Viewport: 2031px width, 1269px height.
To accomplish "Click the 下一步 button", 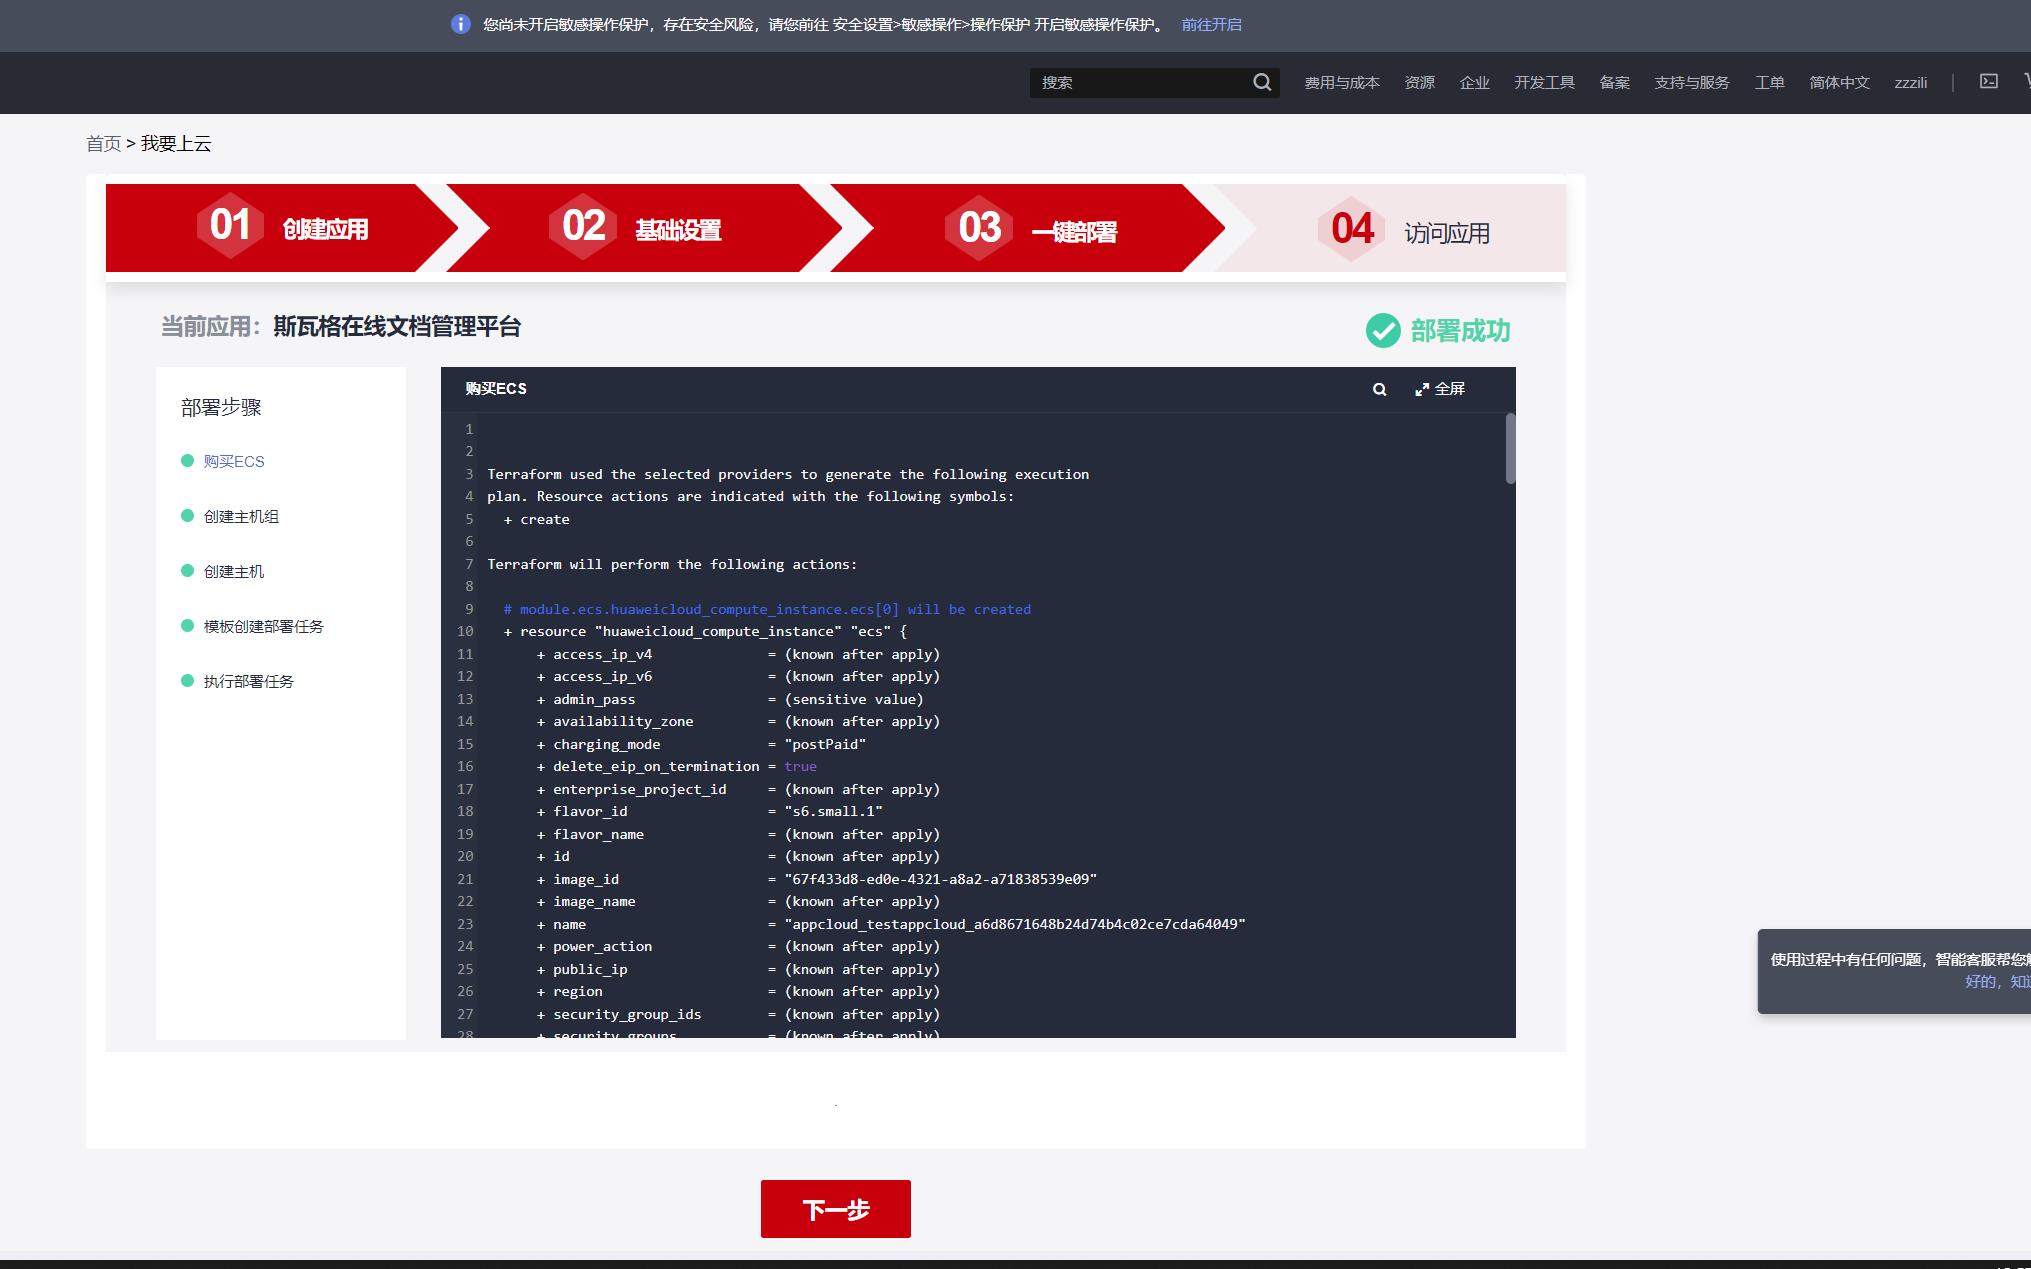I will pyautogui.click(x=835, y=1209).
